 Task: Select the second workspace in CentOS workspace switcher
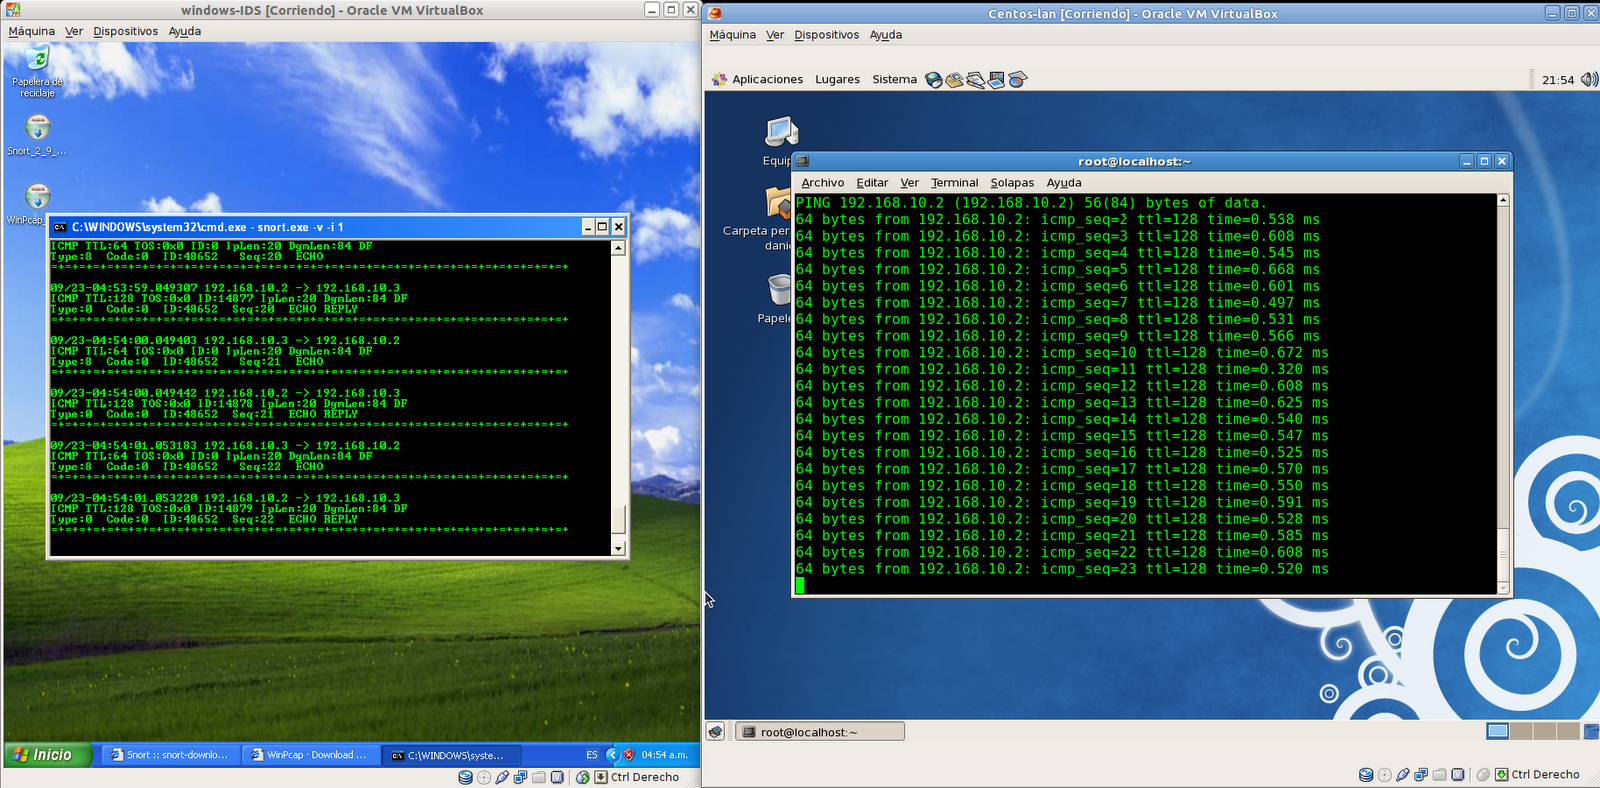click(x=1521, y=732)
